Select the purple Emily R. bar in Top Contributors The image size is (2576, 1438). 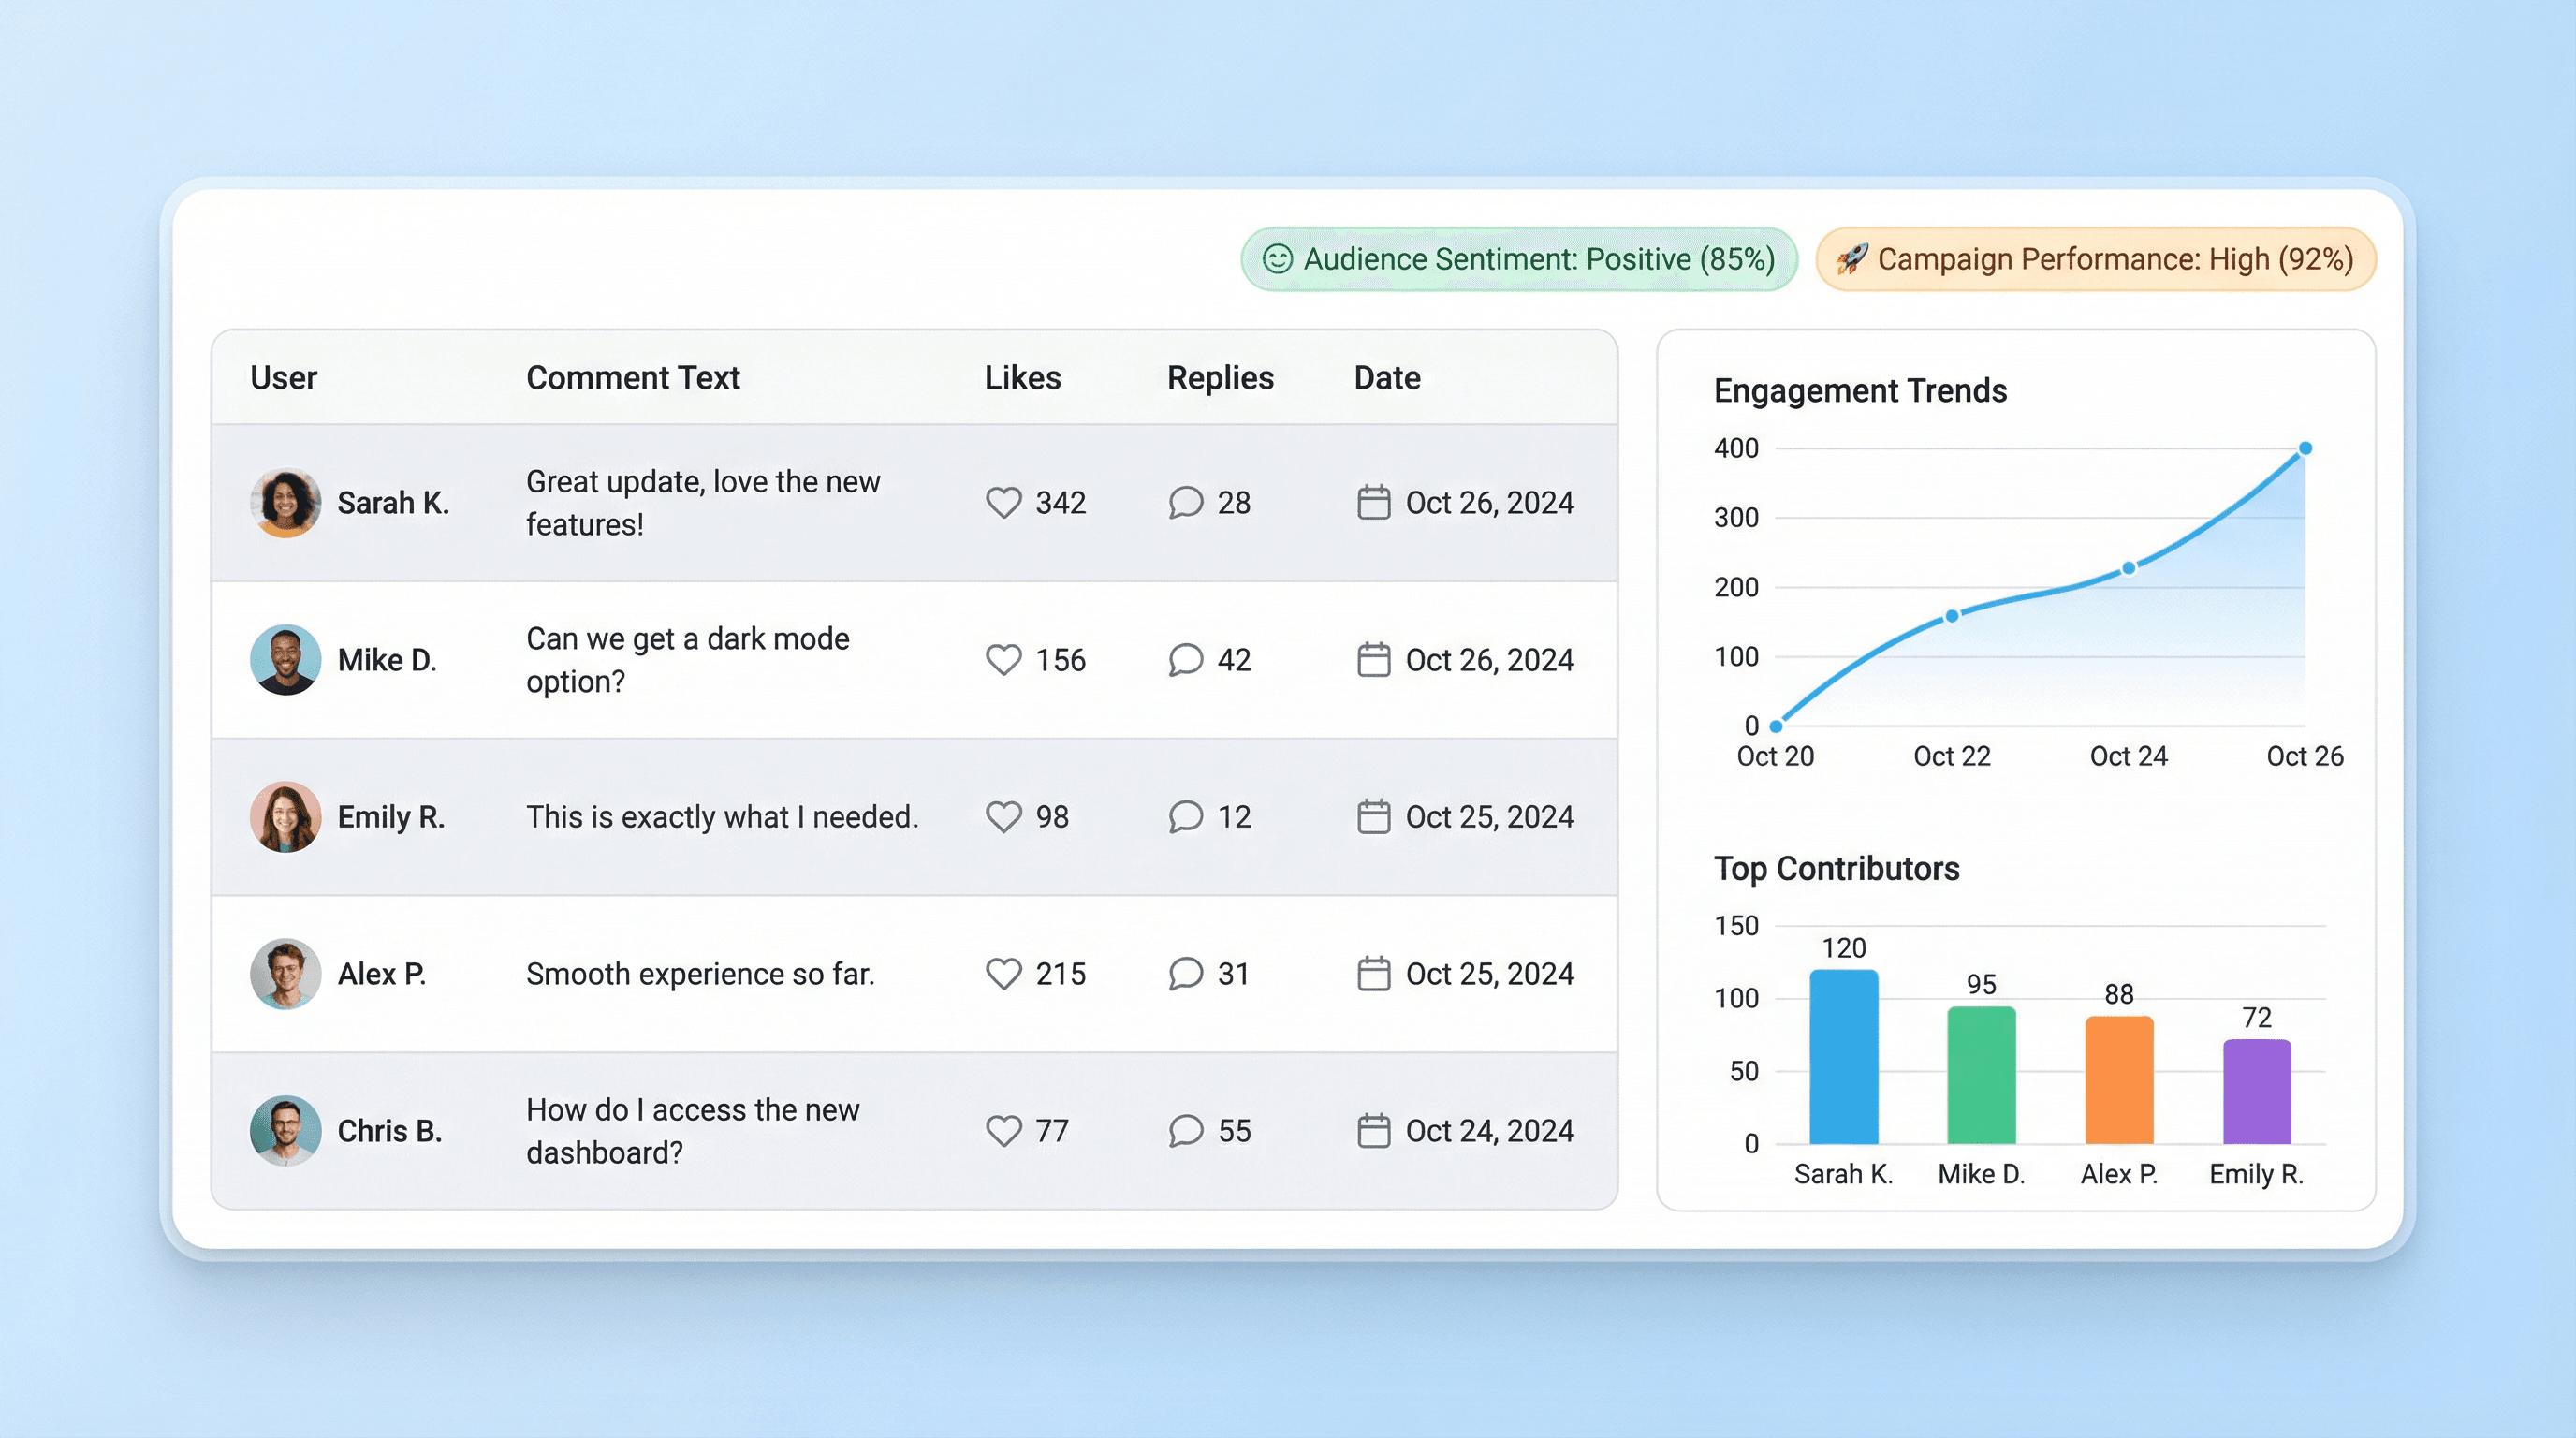coord(2256,1092)
